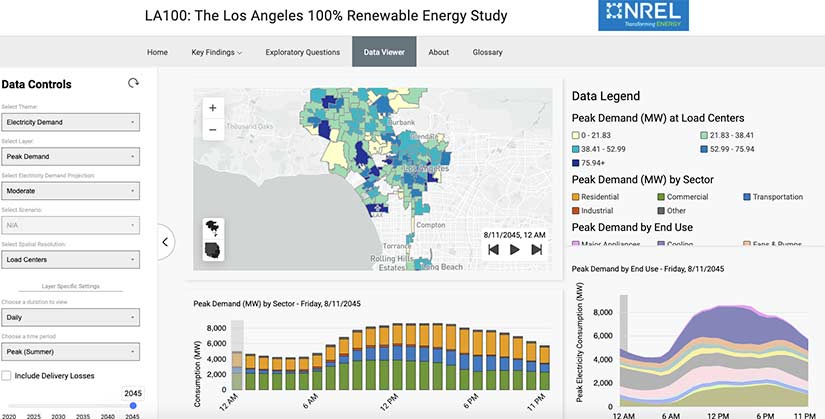Click the 52.99 - 75.94 legend swatch
The width and height of the screenshot is (825, 419).
pos(704,149)
